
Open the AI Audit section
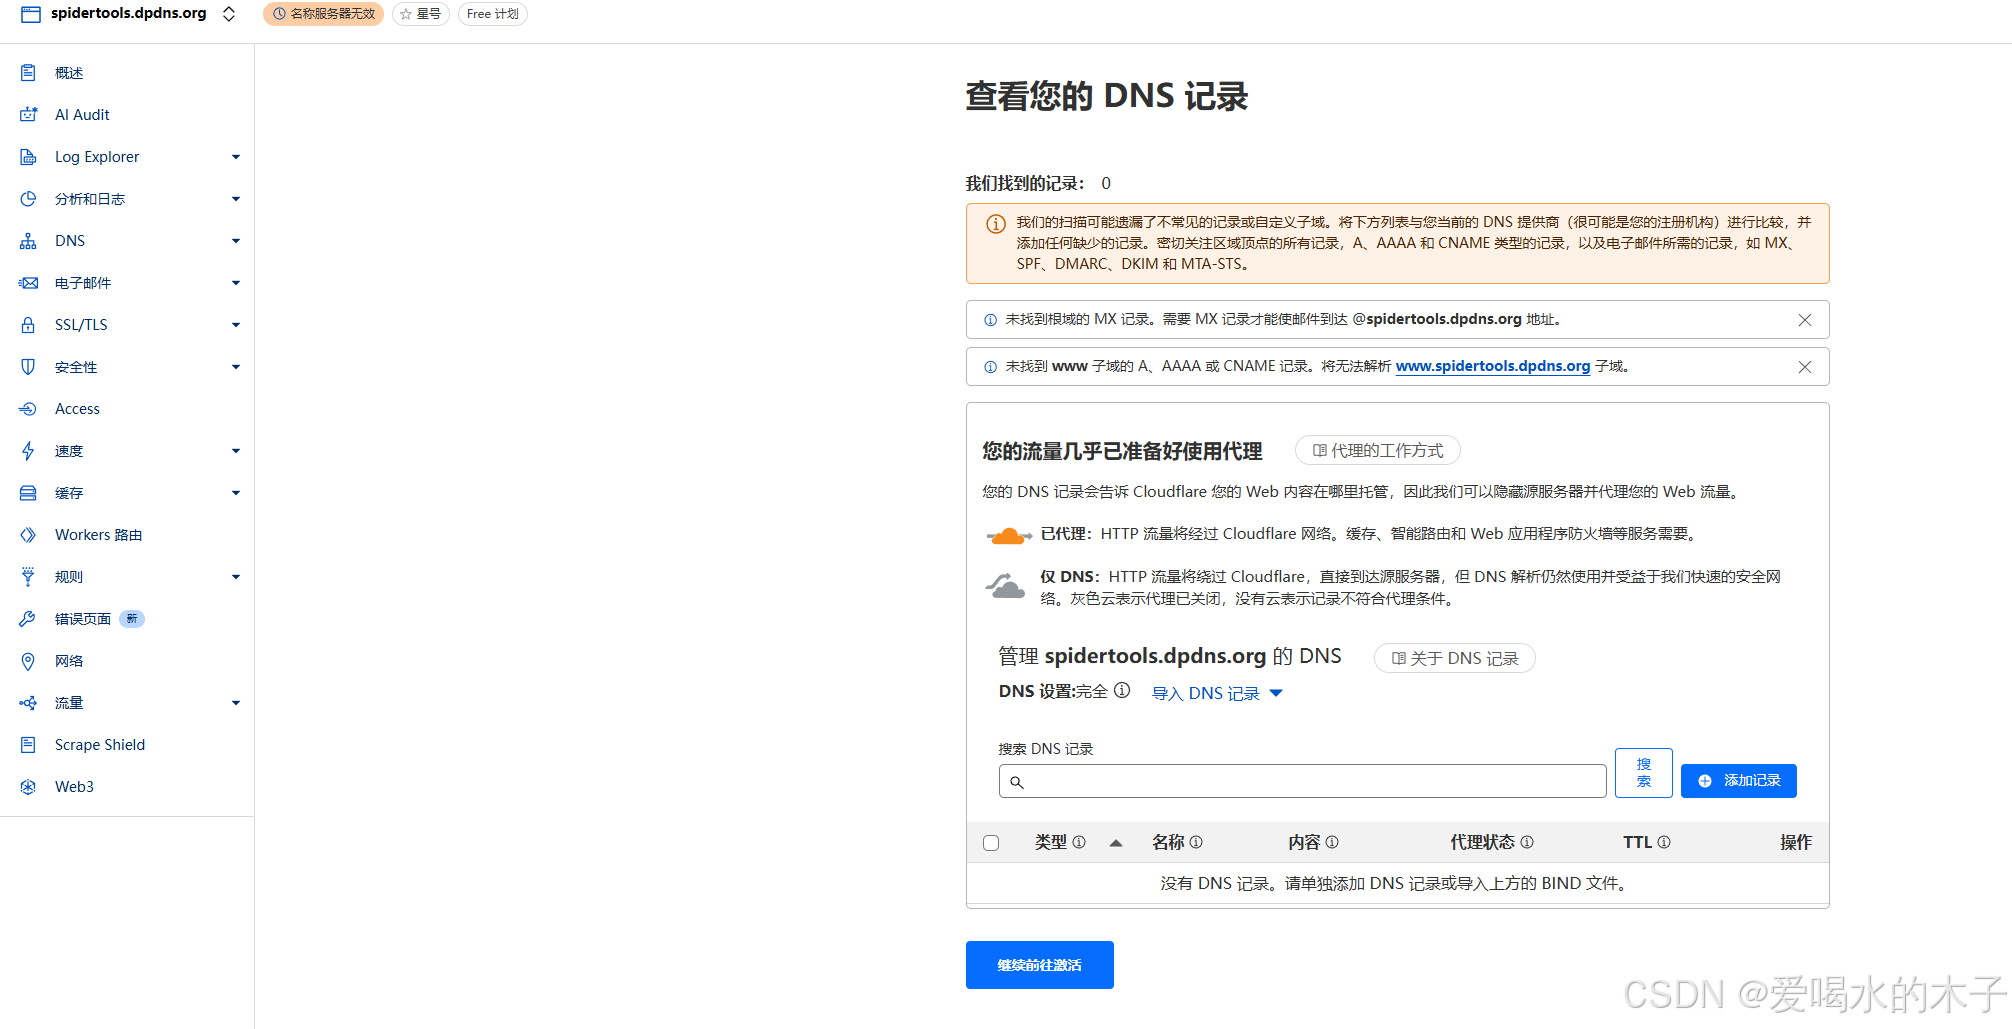tap(81, 114)
